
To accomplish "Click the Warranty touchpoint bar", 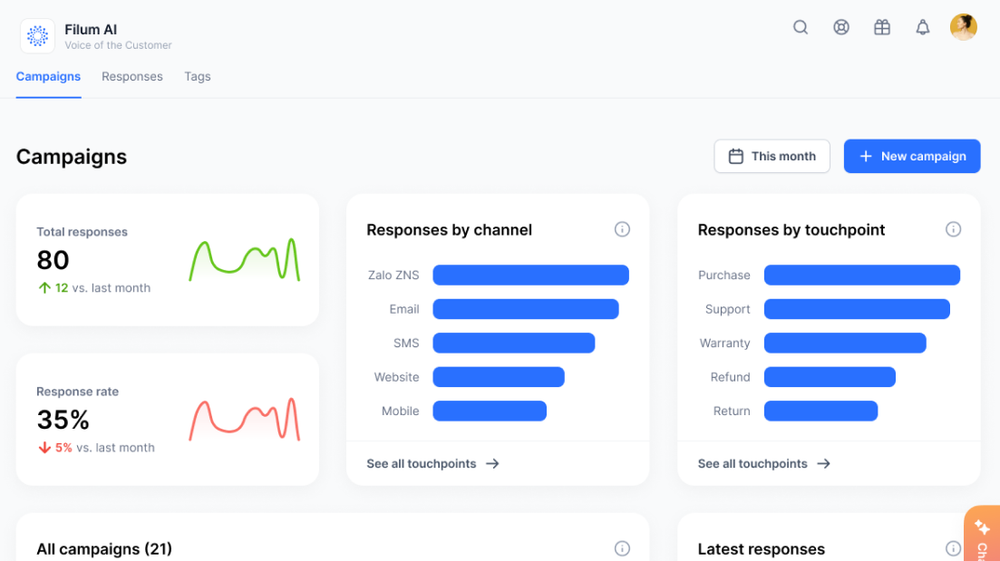I will point(845,343).
